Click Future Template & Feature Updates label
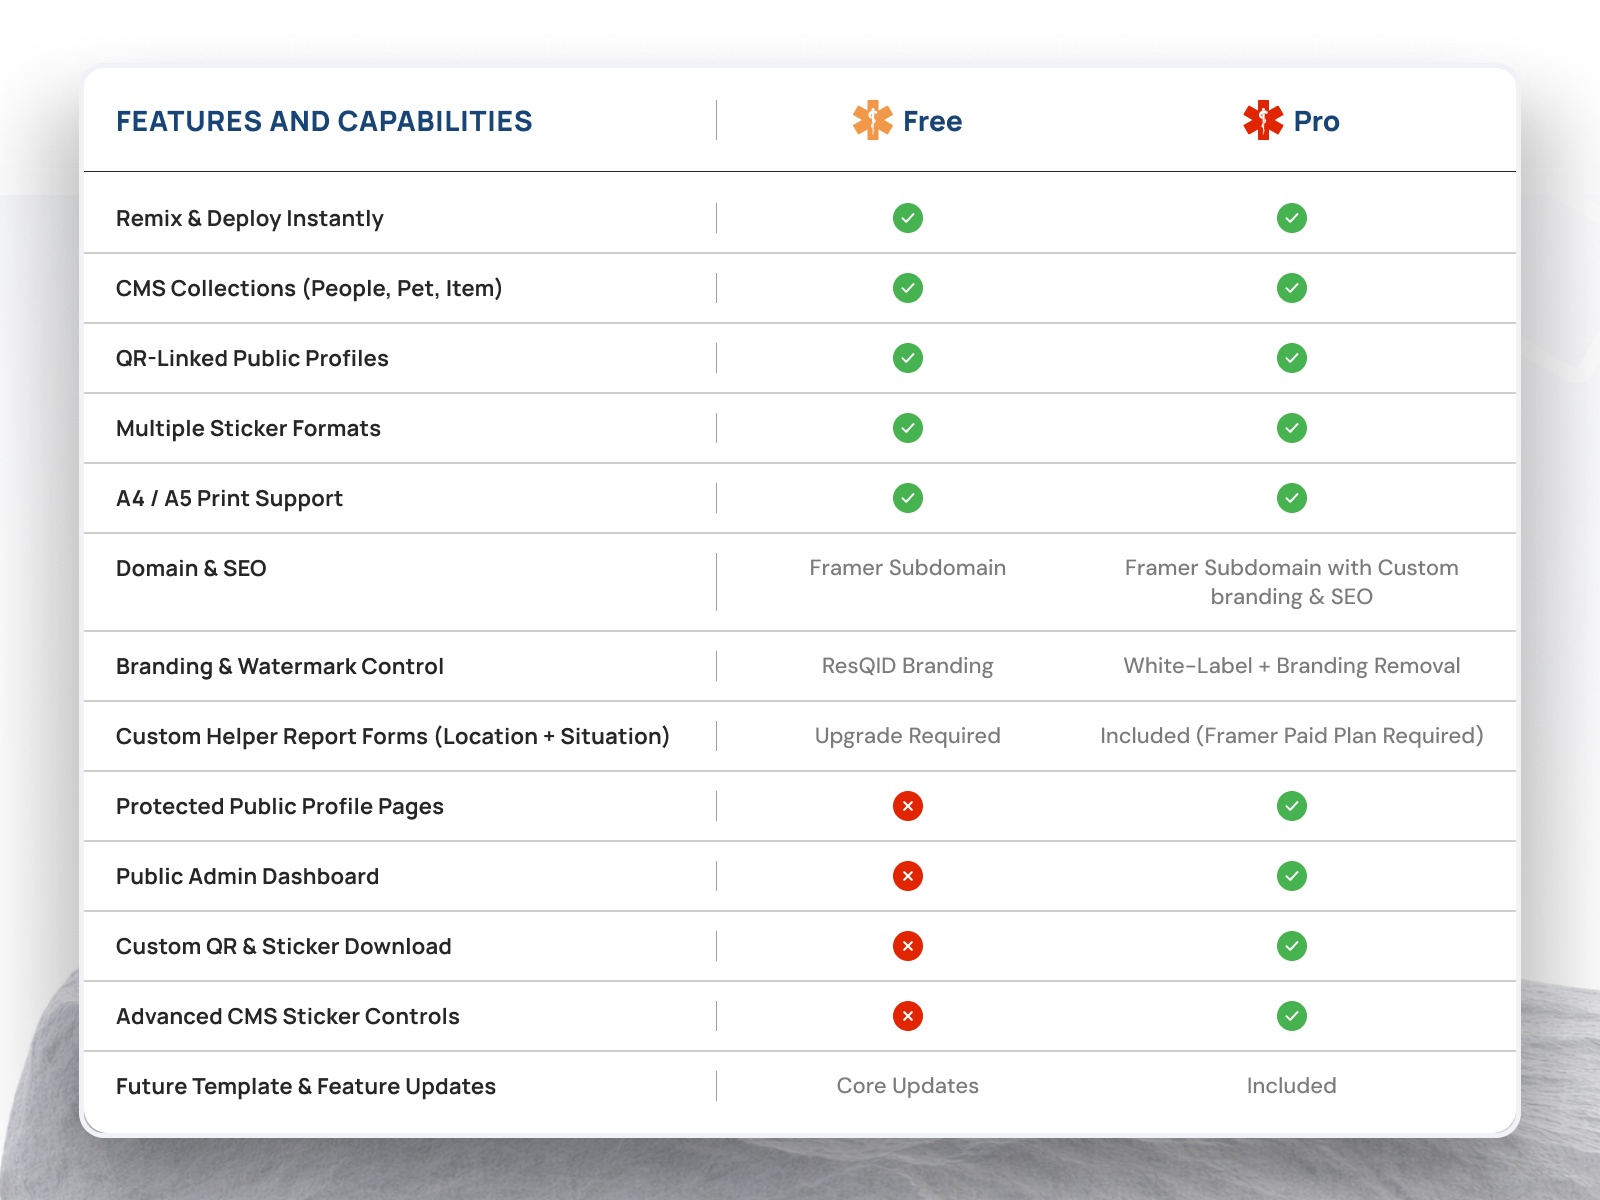This screenshot has height=1200, width=1600. 306,1086
